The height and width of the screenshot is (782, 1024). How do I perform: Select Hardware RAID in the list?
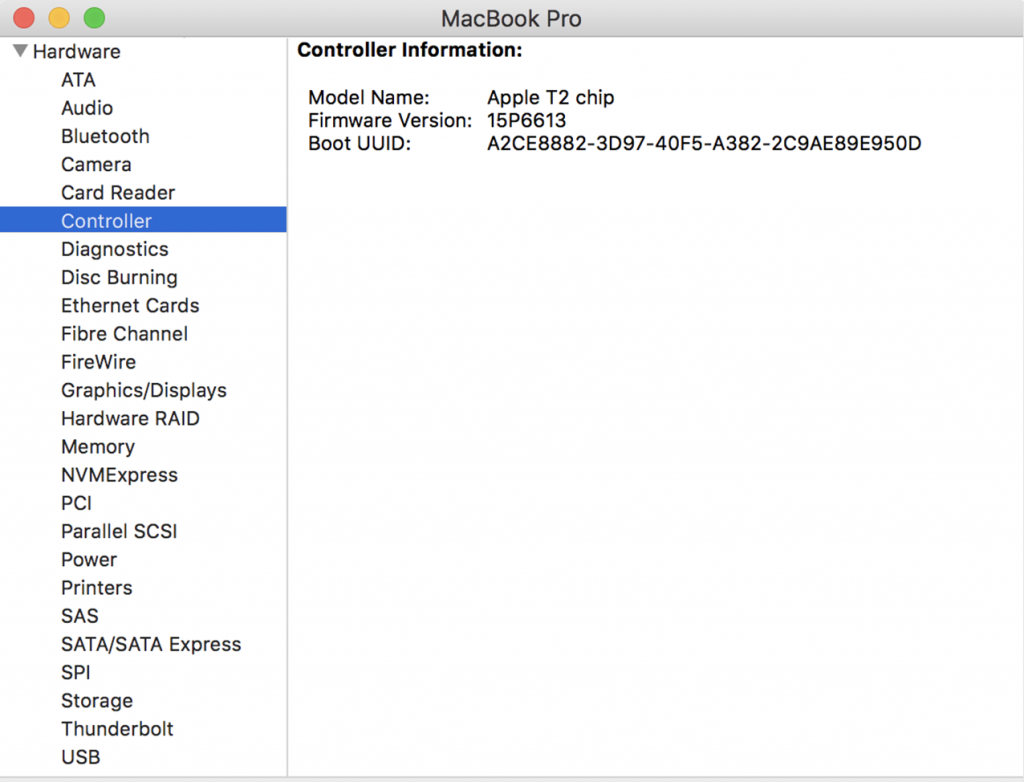point(131,418)
